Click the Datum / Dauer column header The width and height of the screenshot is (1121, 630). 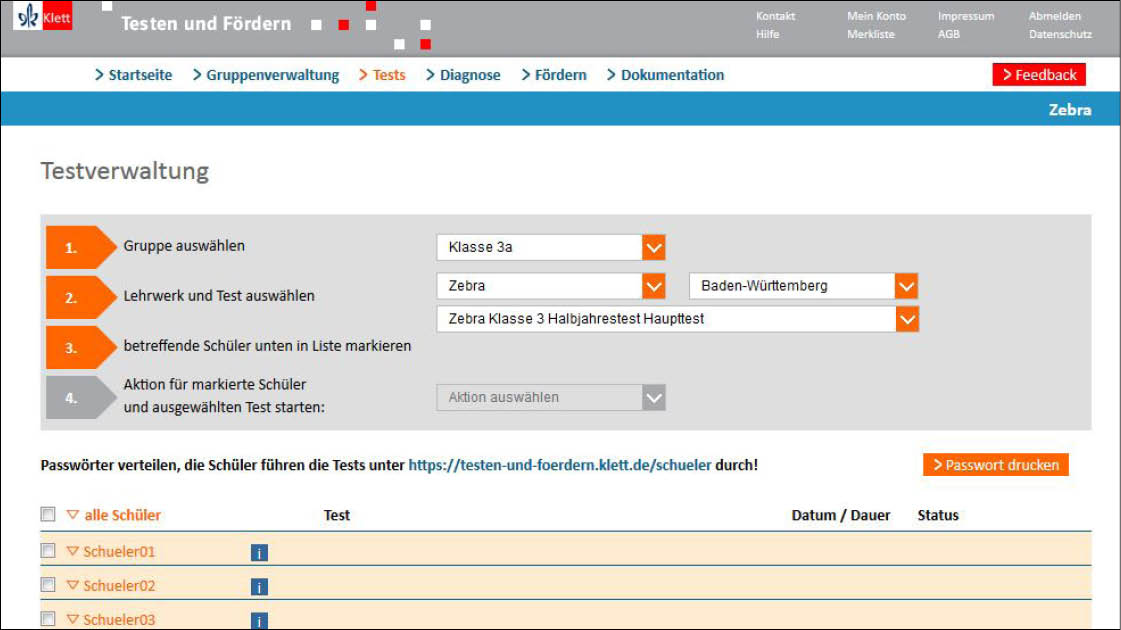pos(841,515)
